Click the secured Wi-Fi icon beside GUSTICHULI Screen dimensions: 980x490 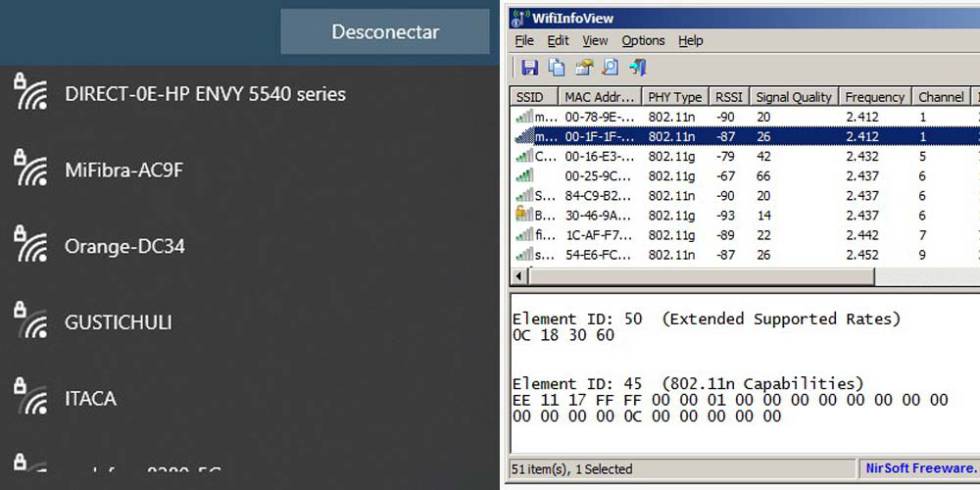tap(31, 321)
